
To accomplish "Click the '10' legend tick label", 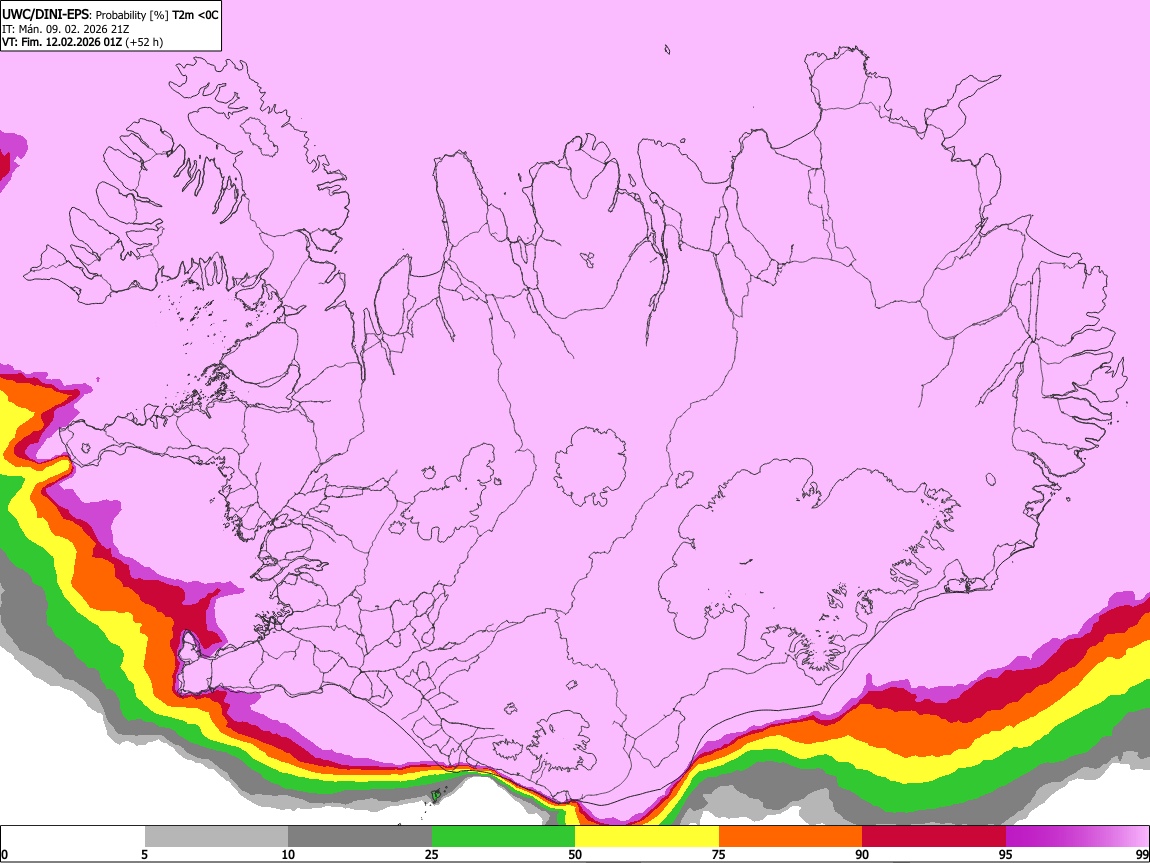I will coord(288,855).
